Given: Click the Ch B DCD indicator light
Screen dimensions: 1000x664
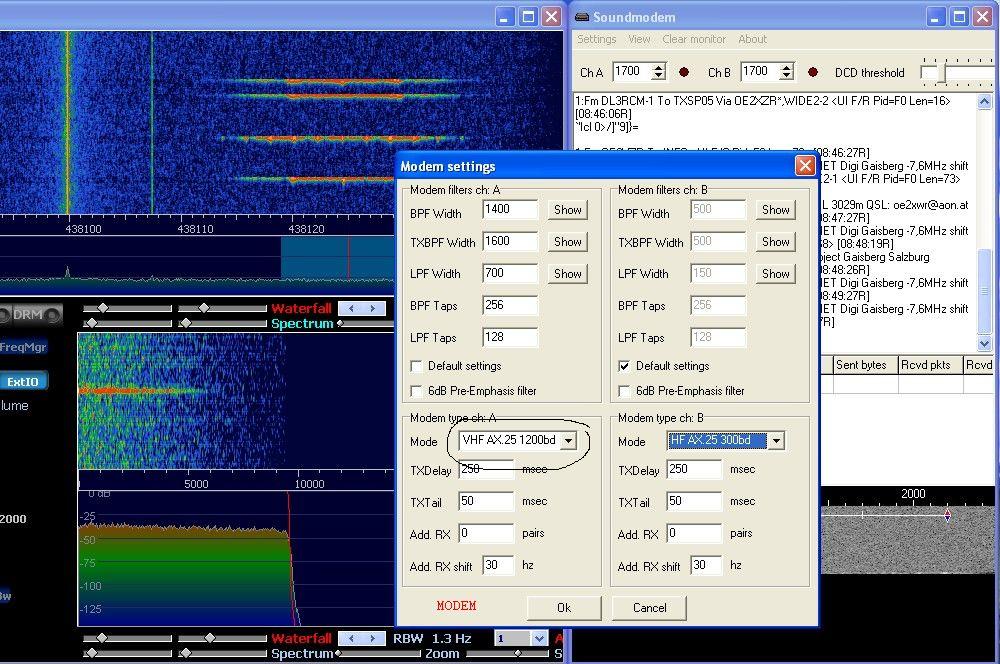Looking at the screenshot, I should pos(813,72).
